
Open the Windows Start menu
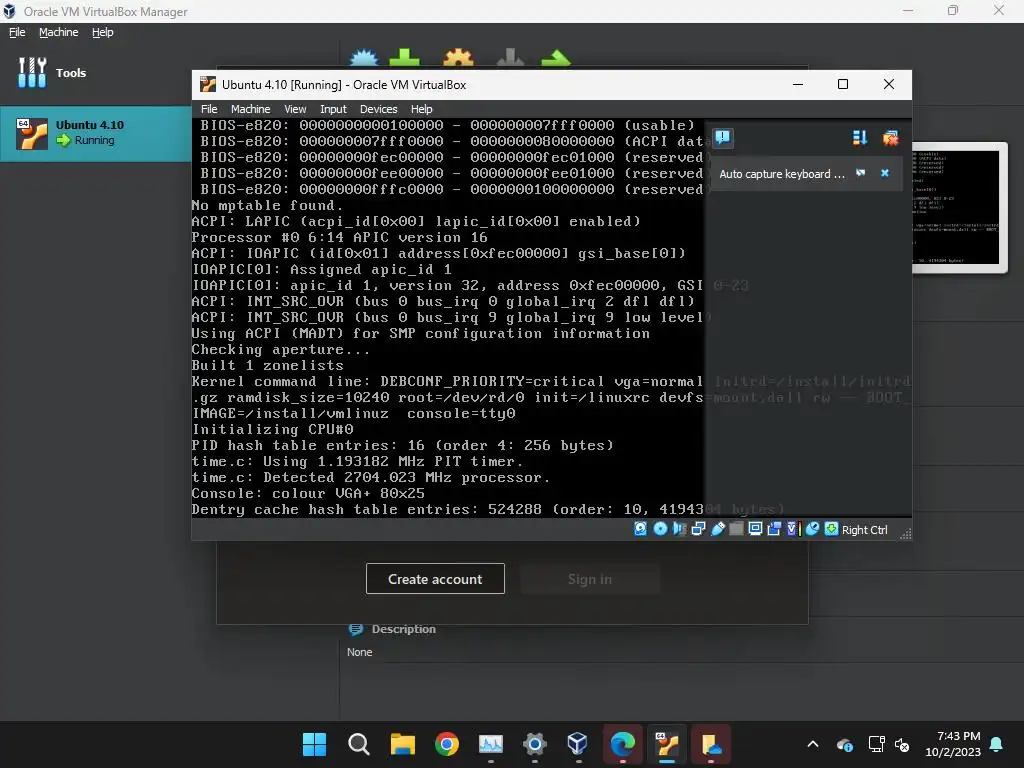click(314, 744)
